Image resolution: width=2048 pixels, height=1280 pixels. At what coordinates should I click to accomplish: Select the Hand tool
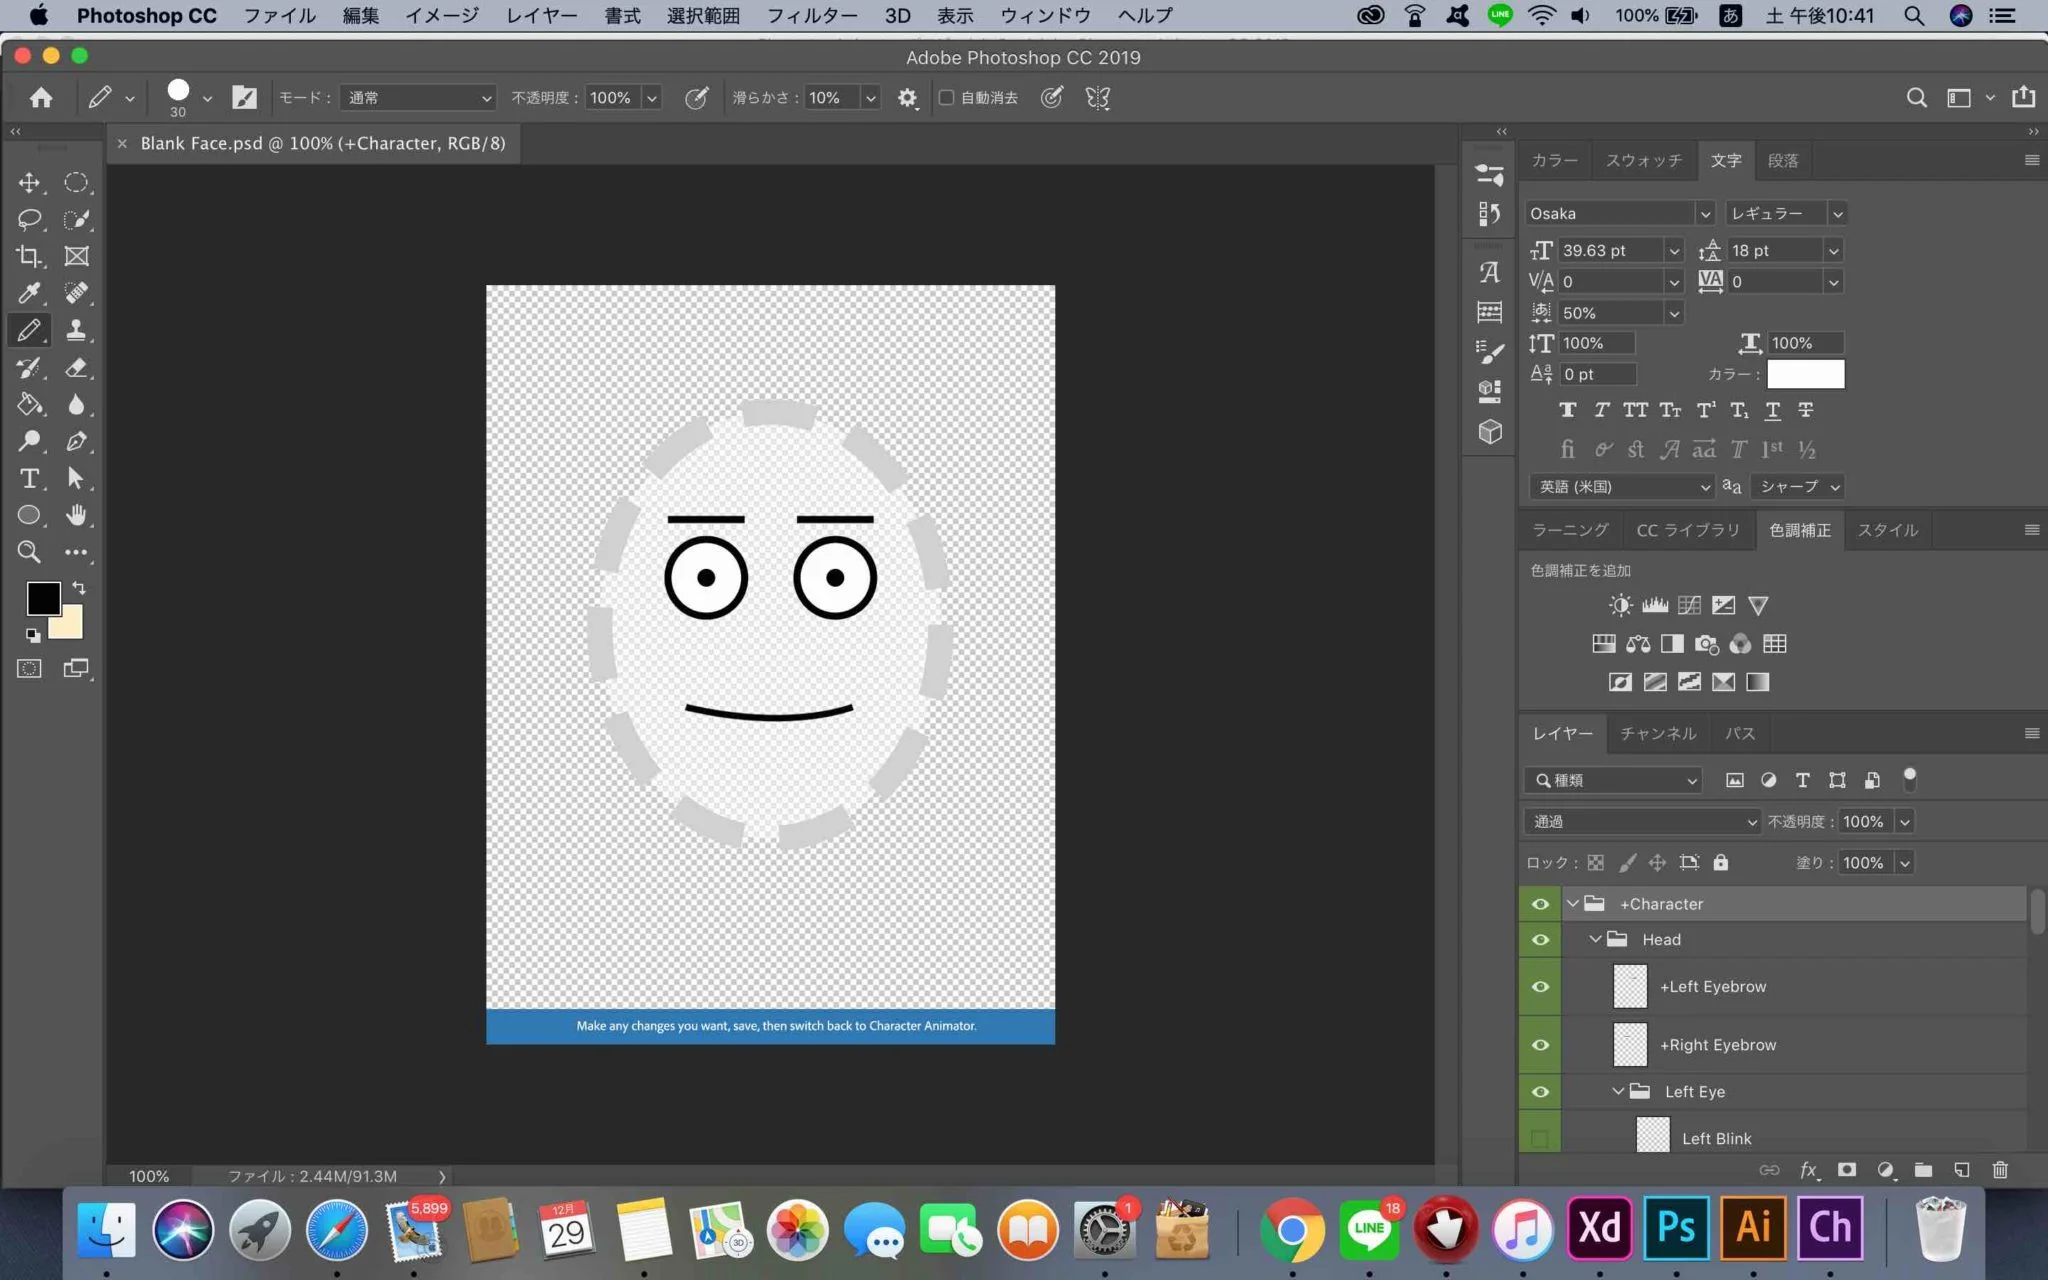tap(76, 515)
